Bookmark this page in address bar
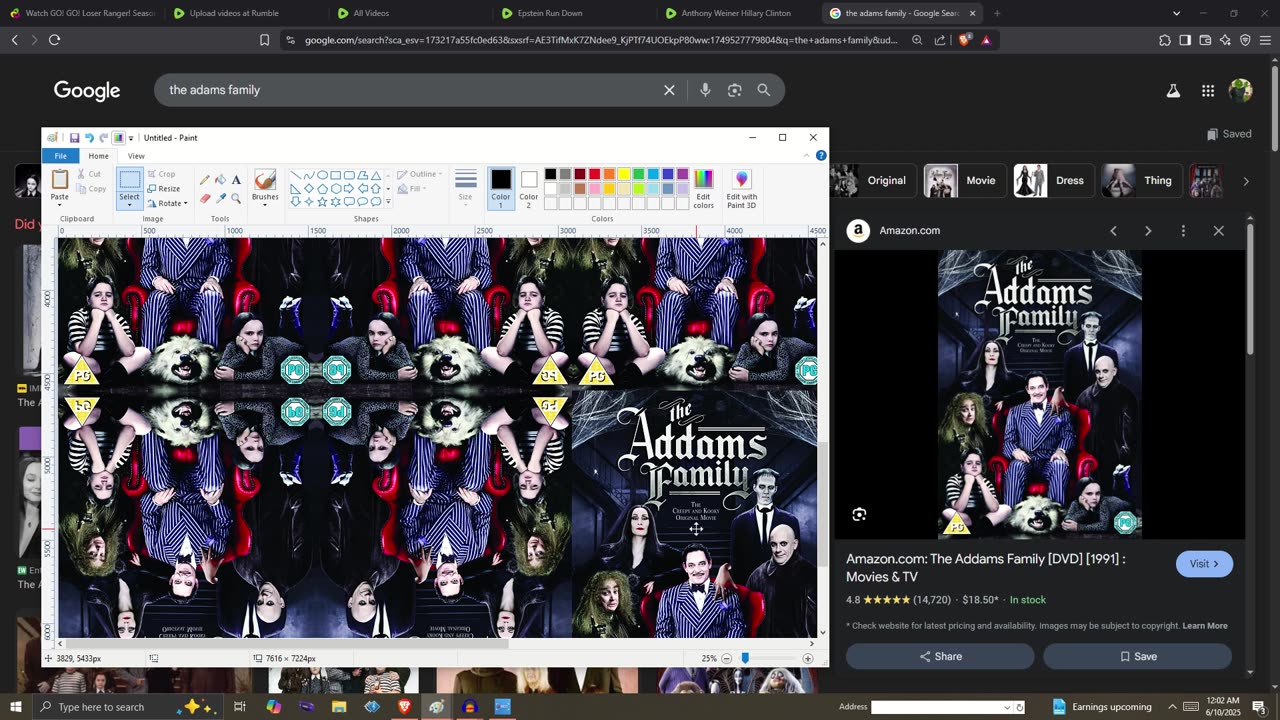The image size is (1280, 720). [x=264, y=40]
